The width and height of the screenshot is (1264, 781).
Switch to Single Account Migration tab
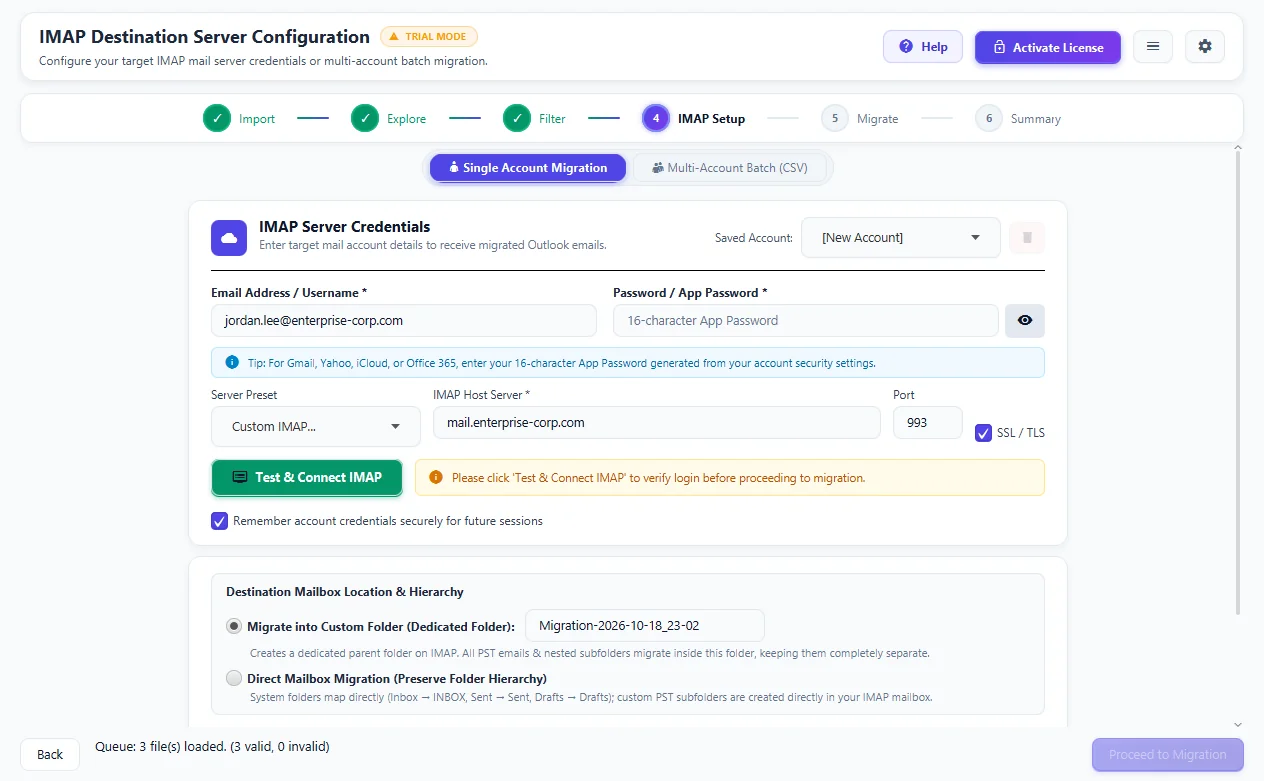[528, 168]
